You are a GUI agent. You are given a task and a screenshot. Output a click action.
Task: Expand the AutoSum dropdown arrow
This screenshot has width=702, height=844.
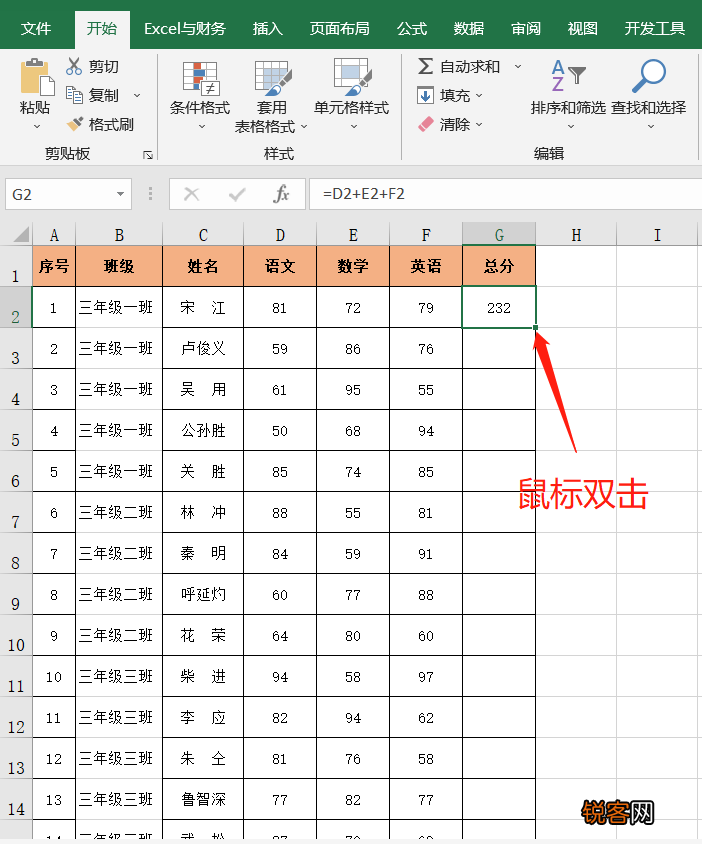[x=518, y=66]
